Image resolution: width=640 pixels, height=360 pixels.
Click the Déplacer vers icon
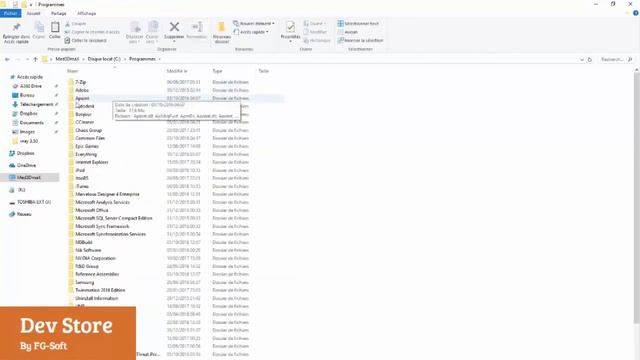135,27
